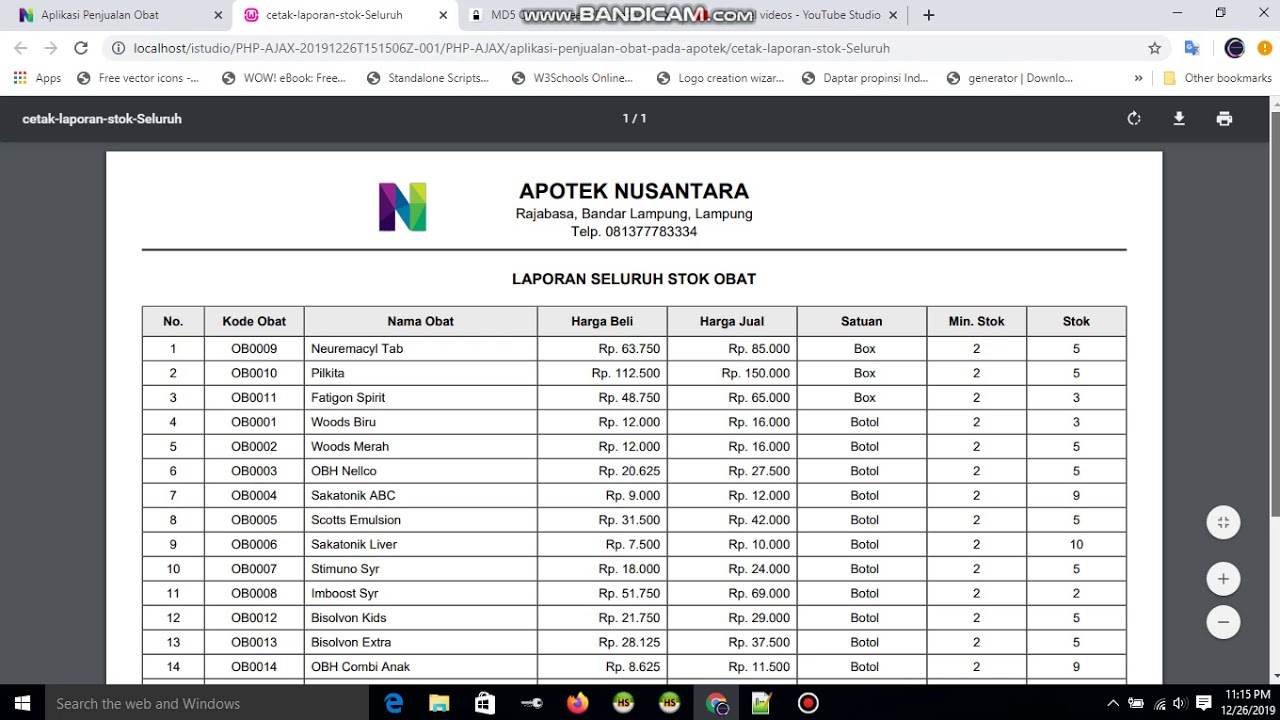1280x720 pixels.
Task: Select Neuremacyl Tab medicine name
Action: 357,349
